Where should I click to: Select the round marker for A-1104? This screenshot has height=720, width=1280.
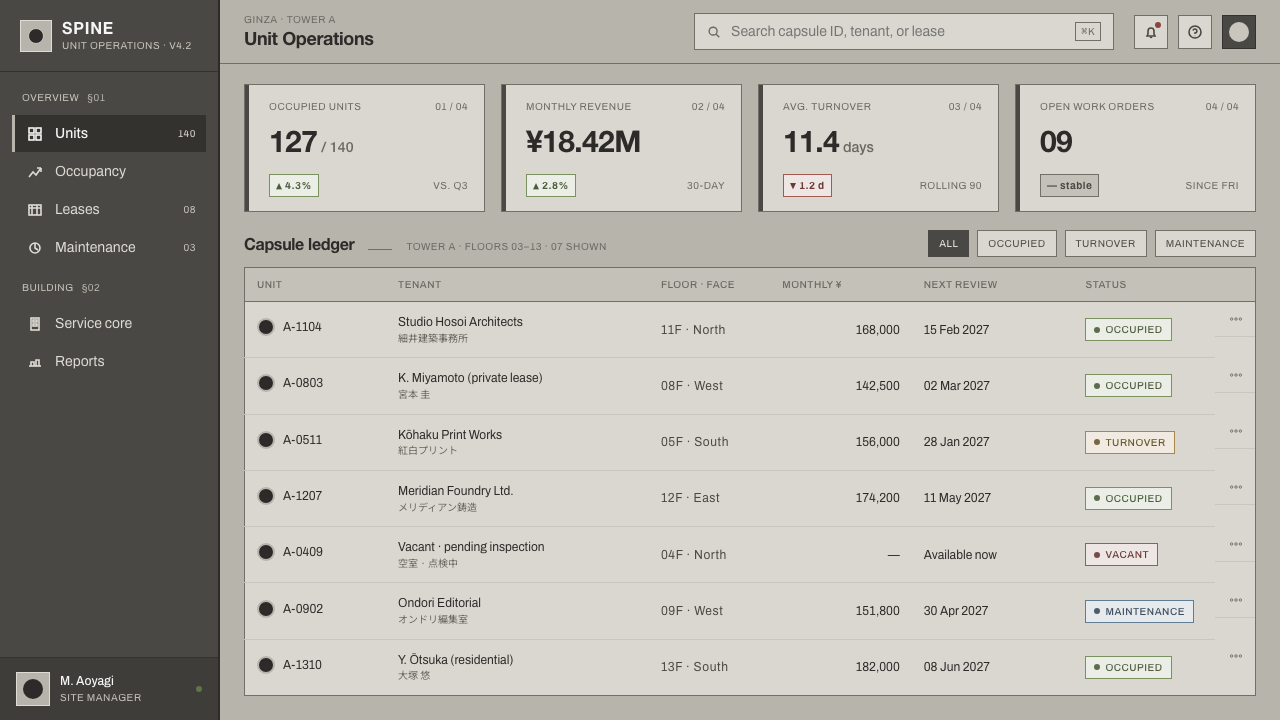(x=266, y=327)
